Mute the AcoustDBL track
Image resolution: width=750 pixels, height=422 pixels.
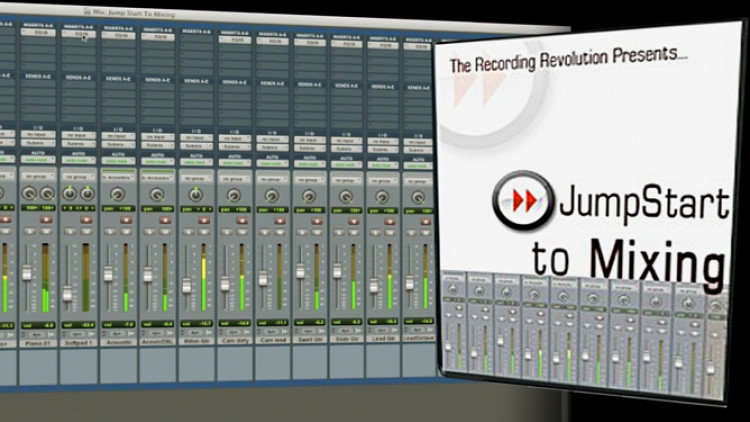[165, 232]
